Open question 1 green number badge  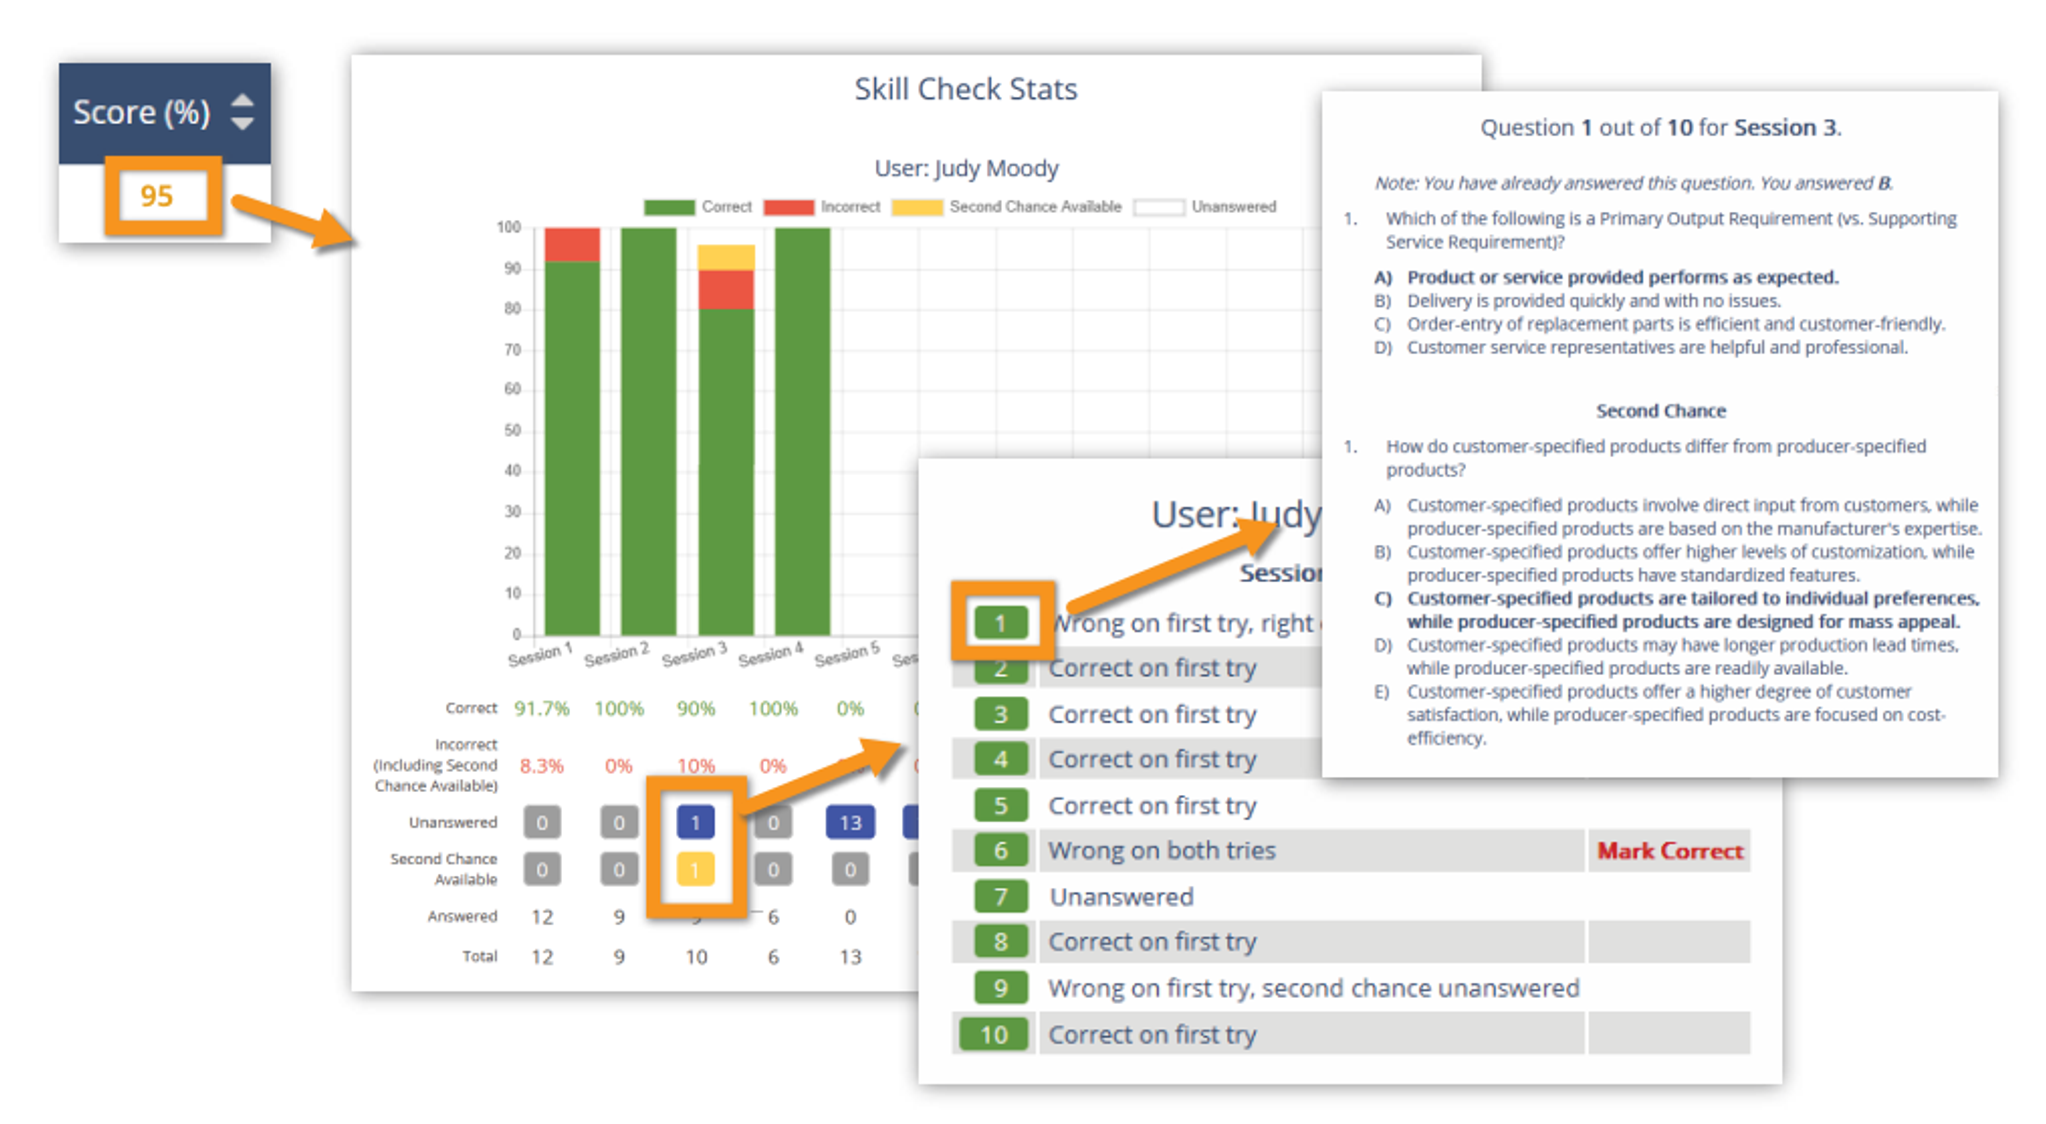click(1000, 623)
